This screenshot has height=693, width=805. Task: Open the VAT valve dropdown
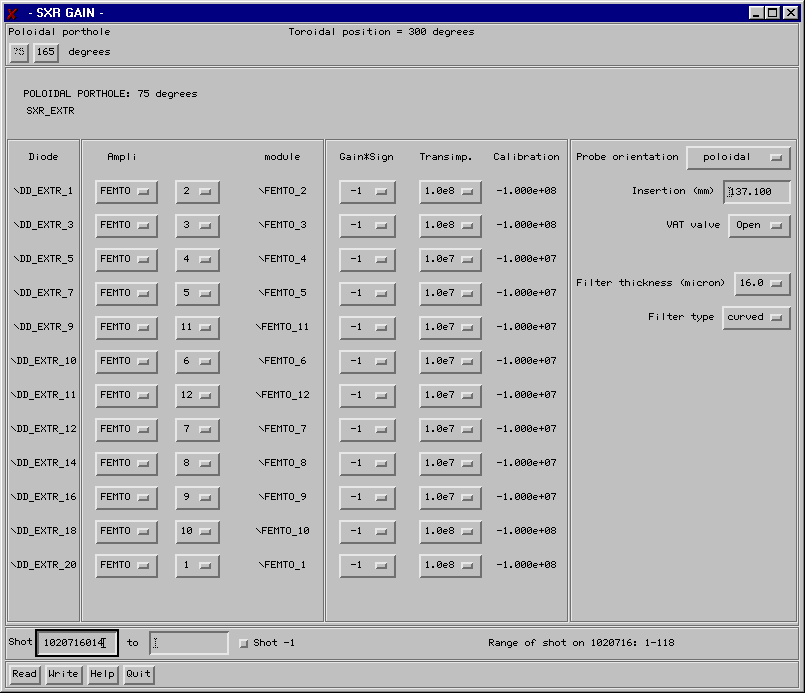[x=759, y=226]
